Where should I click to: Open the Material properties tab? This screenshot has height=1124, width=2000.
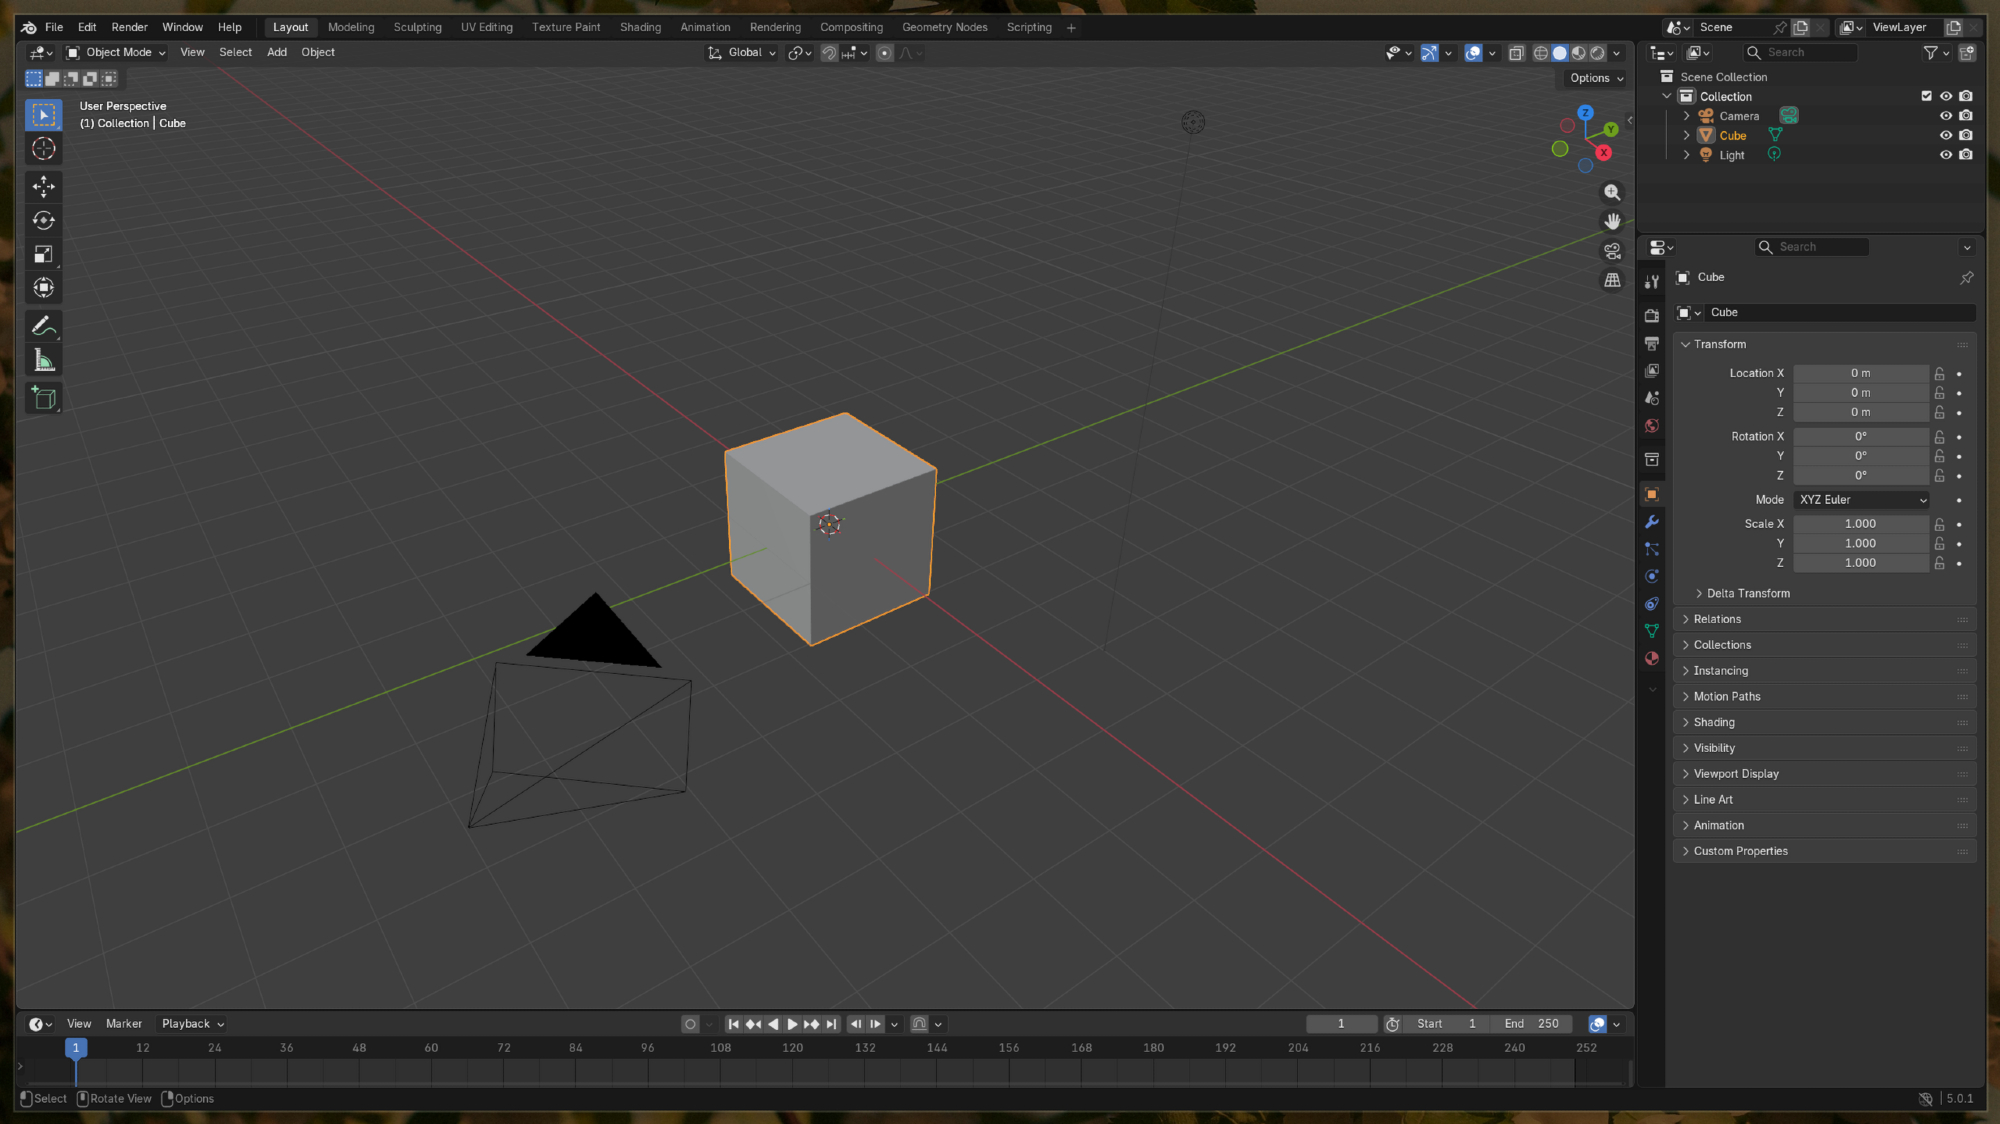(1652, 658)
